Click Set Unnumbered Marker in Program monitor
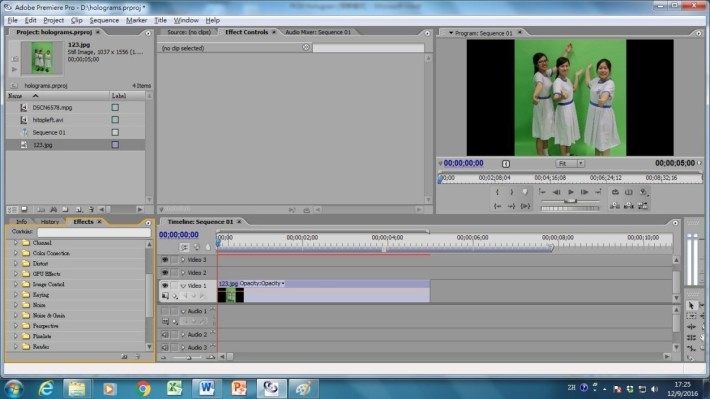This screenshot has height=399, width=710. 525,192
